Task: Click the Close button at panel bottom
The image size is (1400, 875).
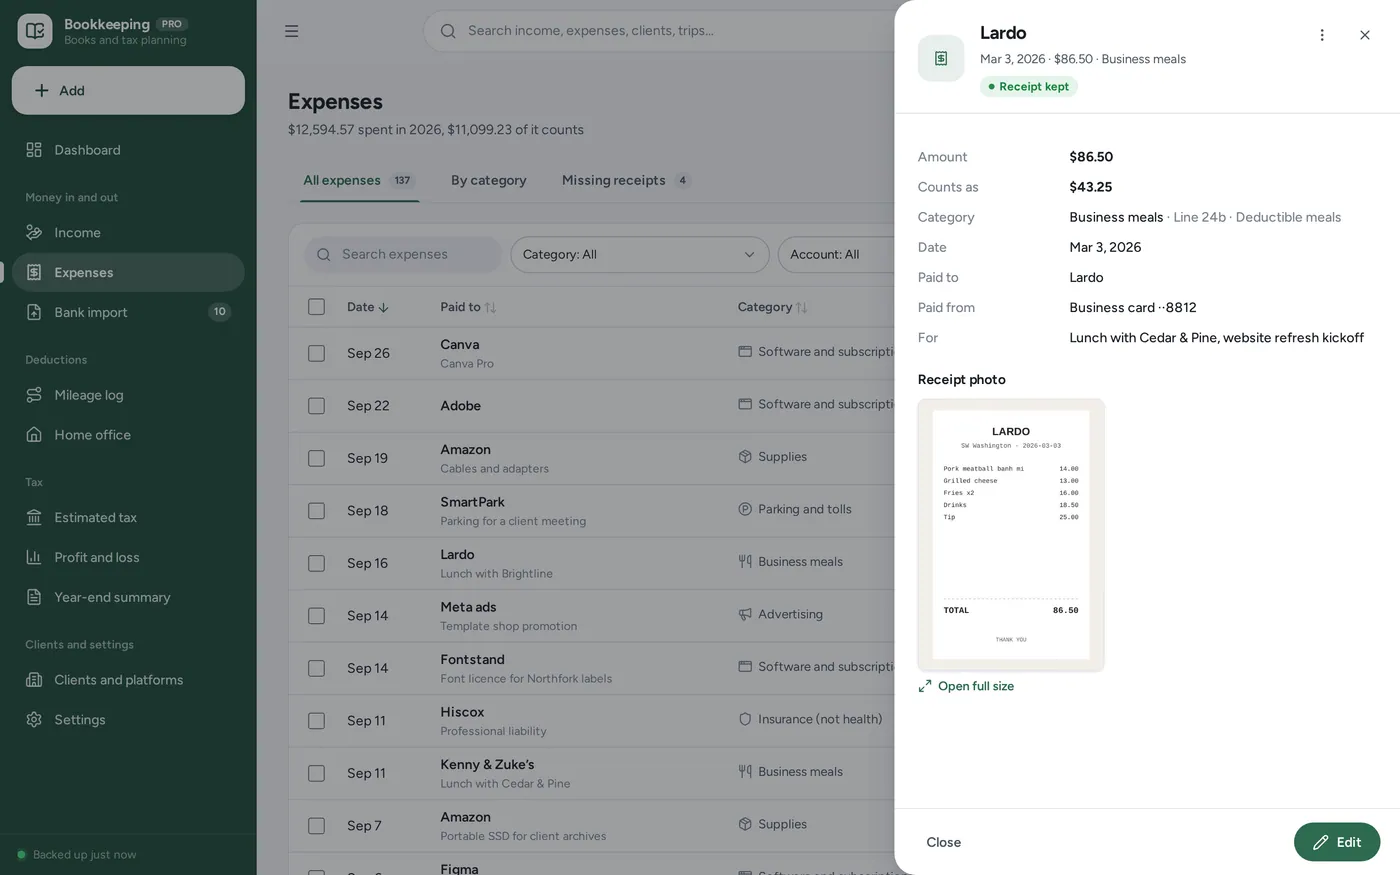Action: 943,842
